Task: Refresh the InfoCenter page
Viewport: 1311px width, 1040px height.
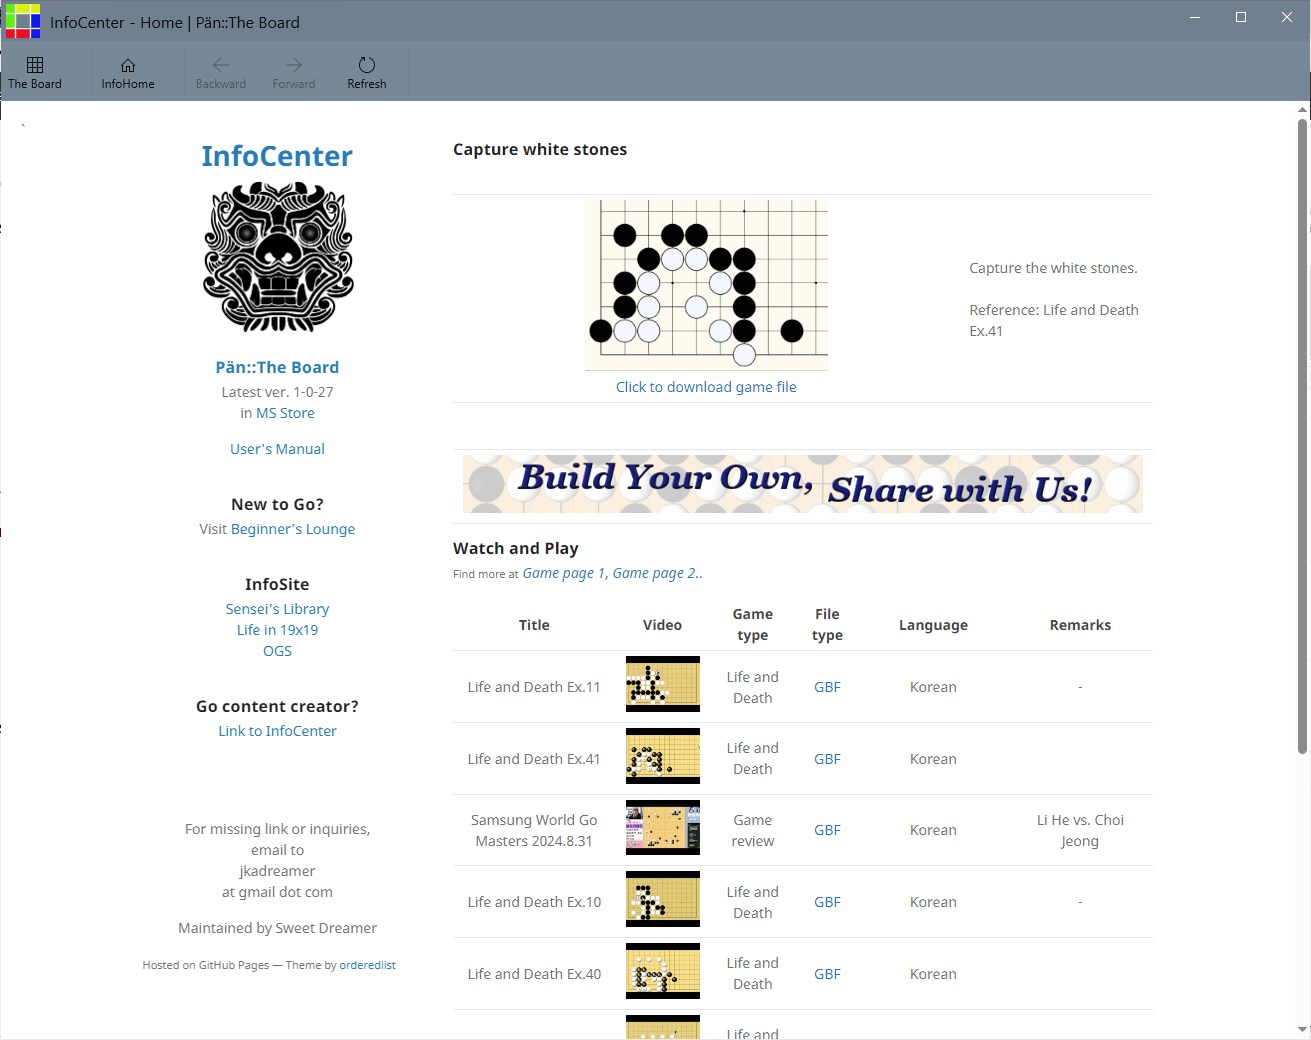Action: pyautogui.click(x=367, y=73)
